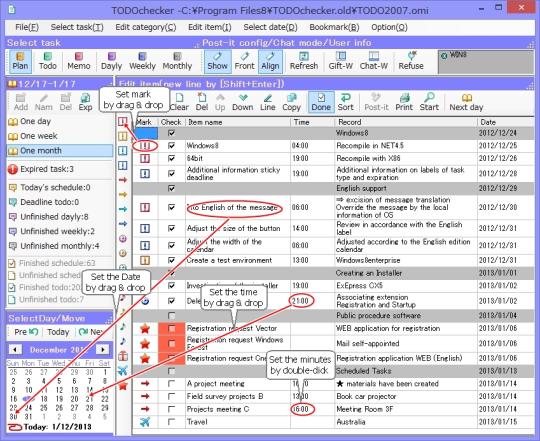Open the Edit category menu
Viewport: 540px width, 441px height.
[x=146, y=27]
